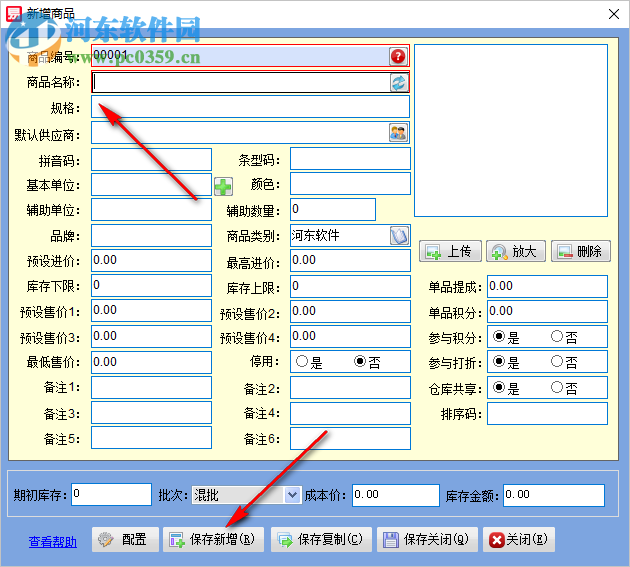Image resolution: width=630 pixels, height=567 pixels.
Task: Click the 配置 button
Action: point(125,540)
